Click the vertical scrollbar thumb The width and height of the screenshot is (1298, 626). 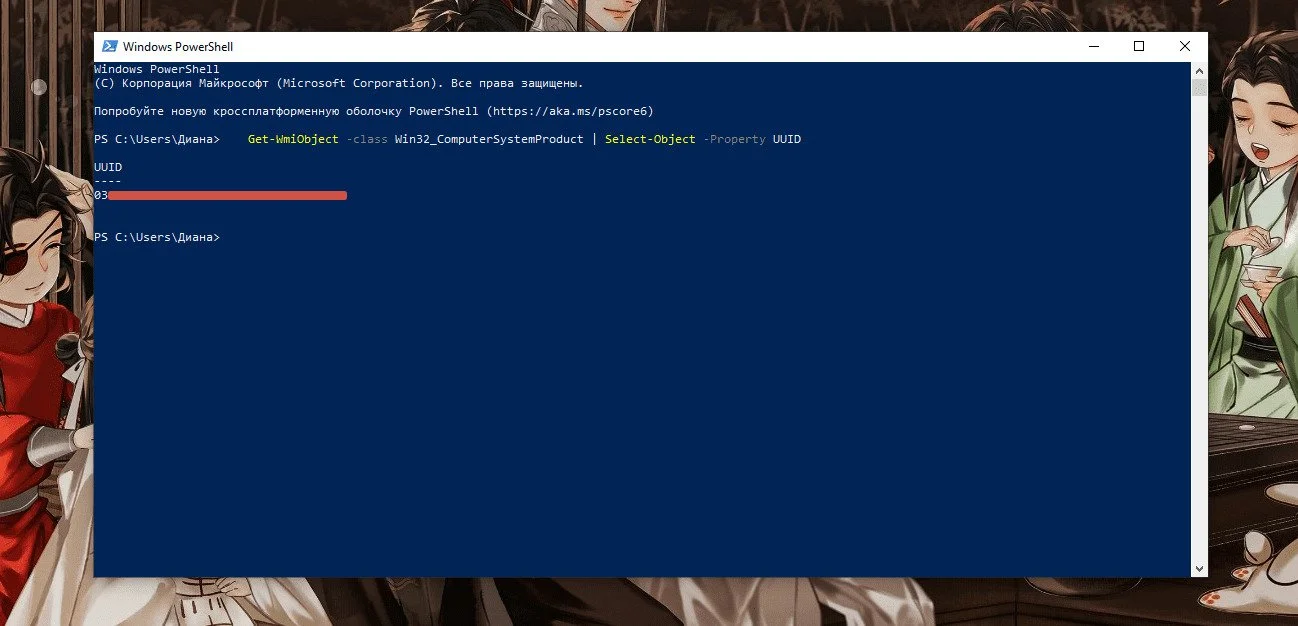coord(1199,87)
